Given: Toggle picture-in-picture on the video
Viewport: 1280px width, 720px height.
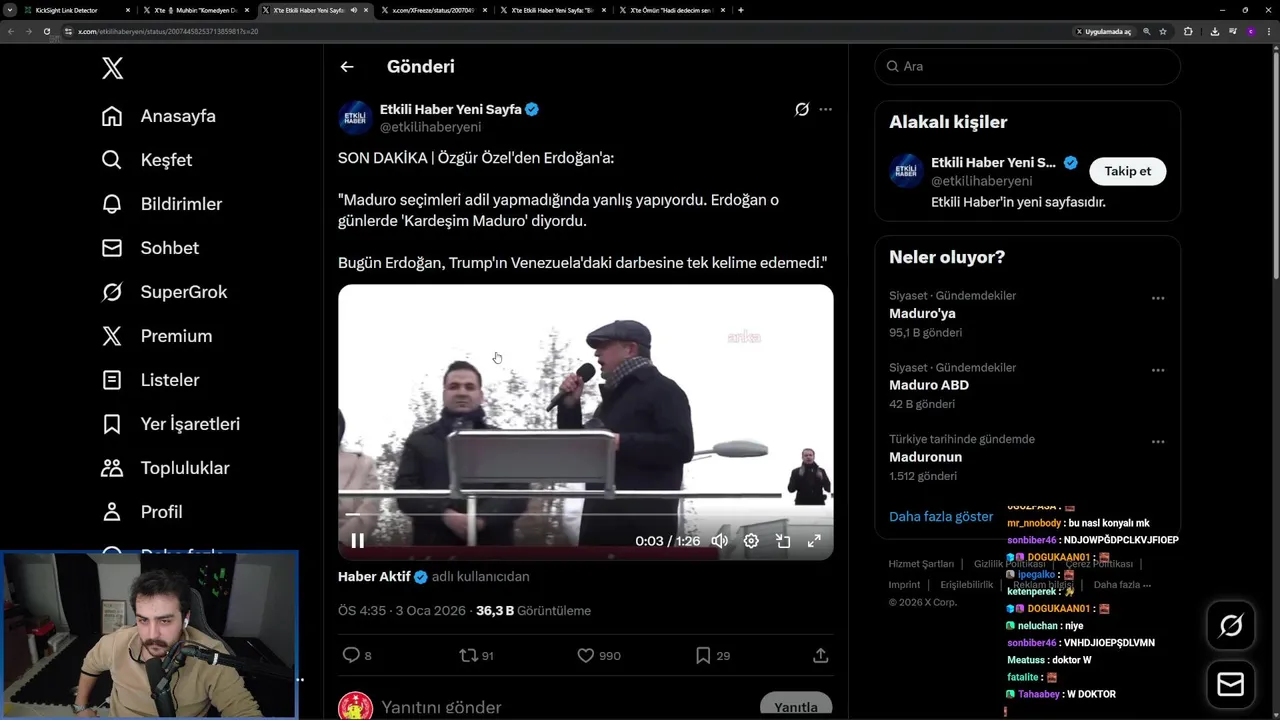Looking at the screenshot, I should click(783, 541).
